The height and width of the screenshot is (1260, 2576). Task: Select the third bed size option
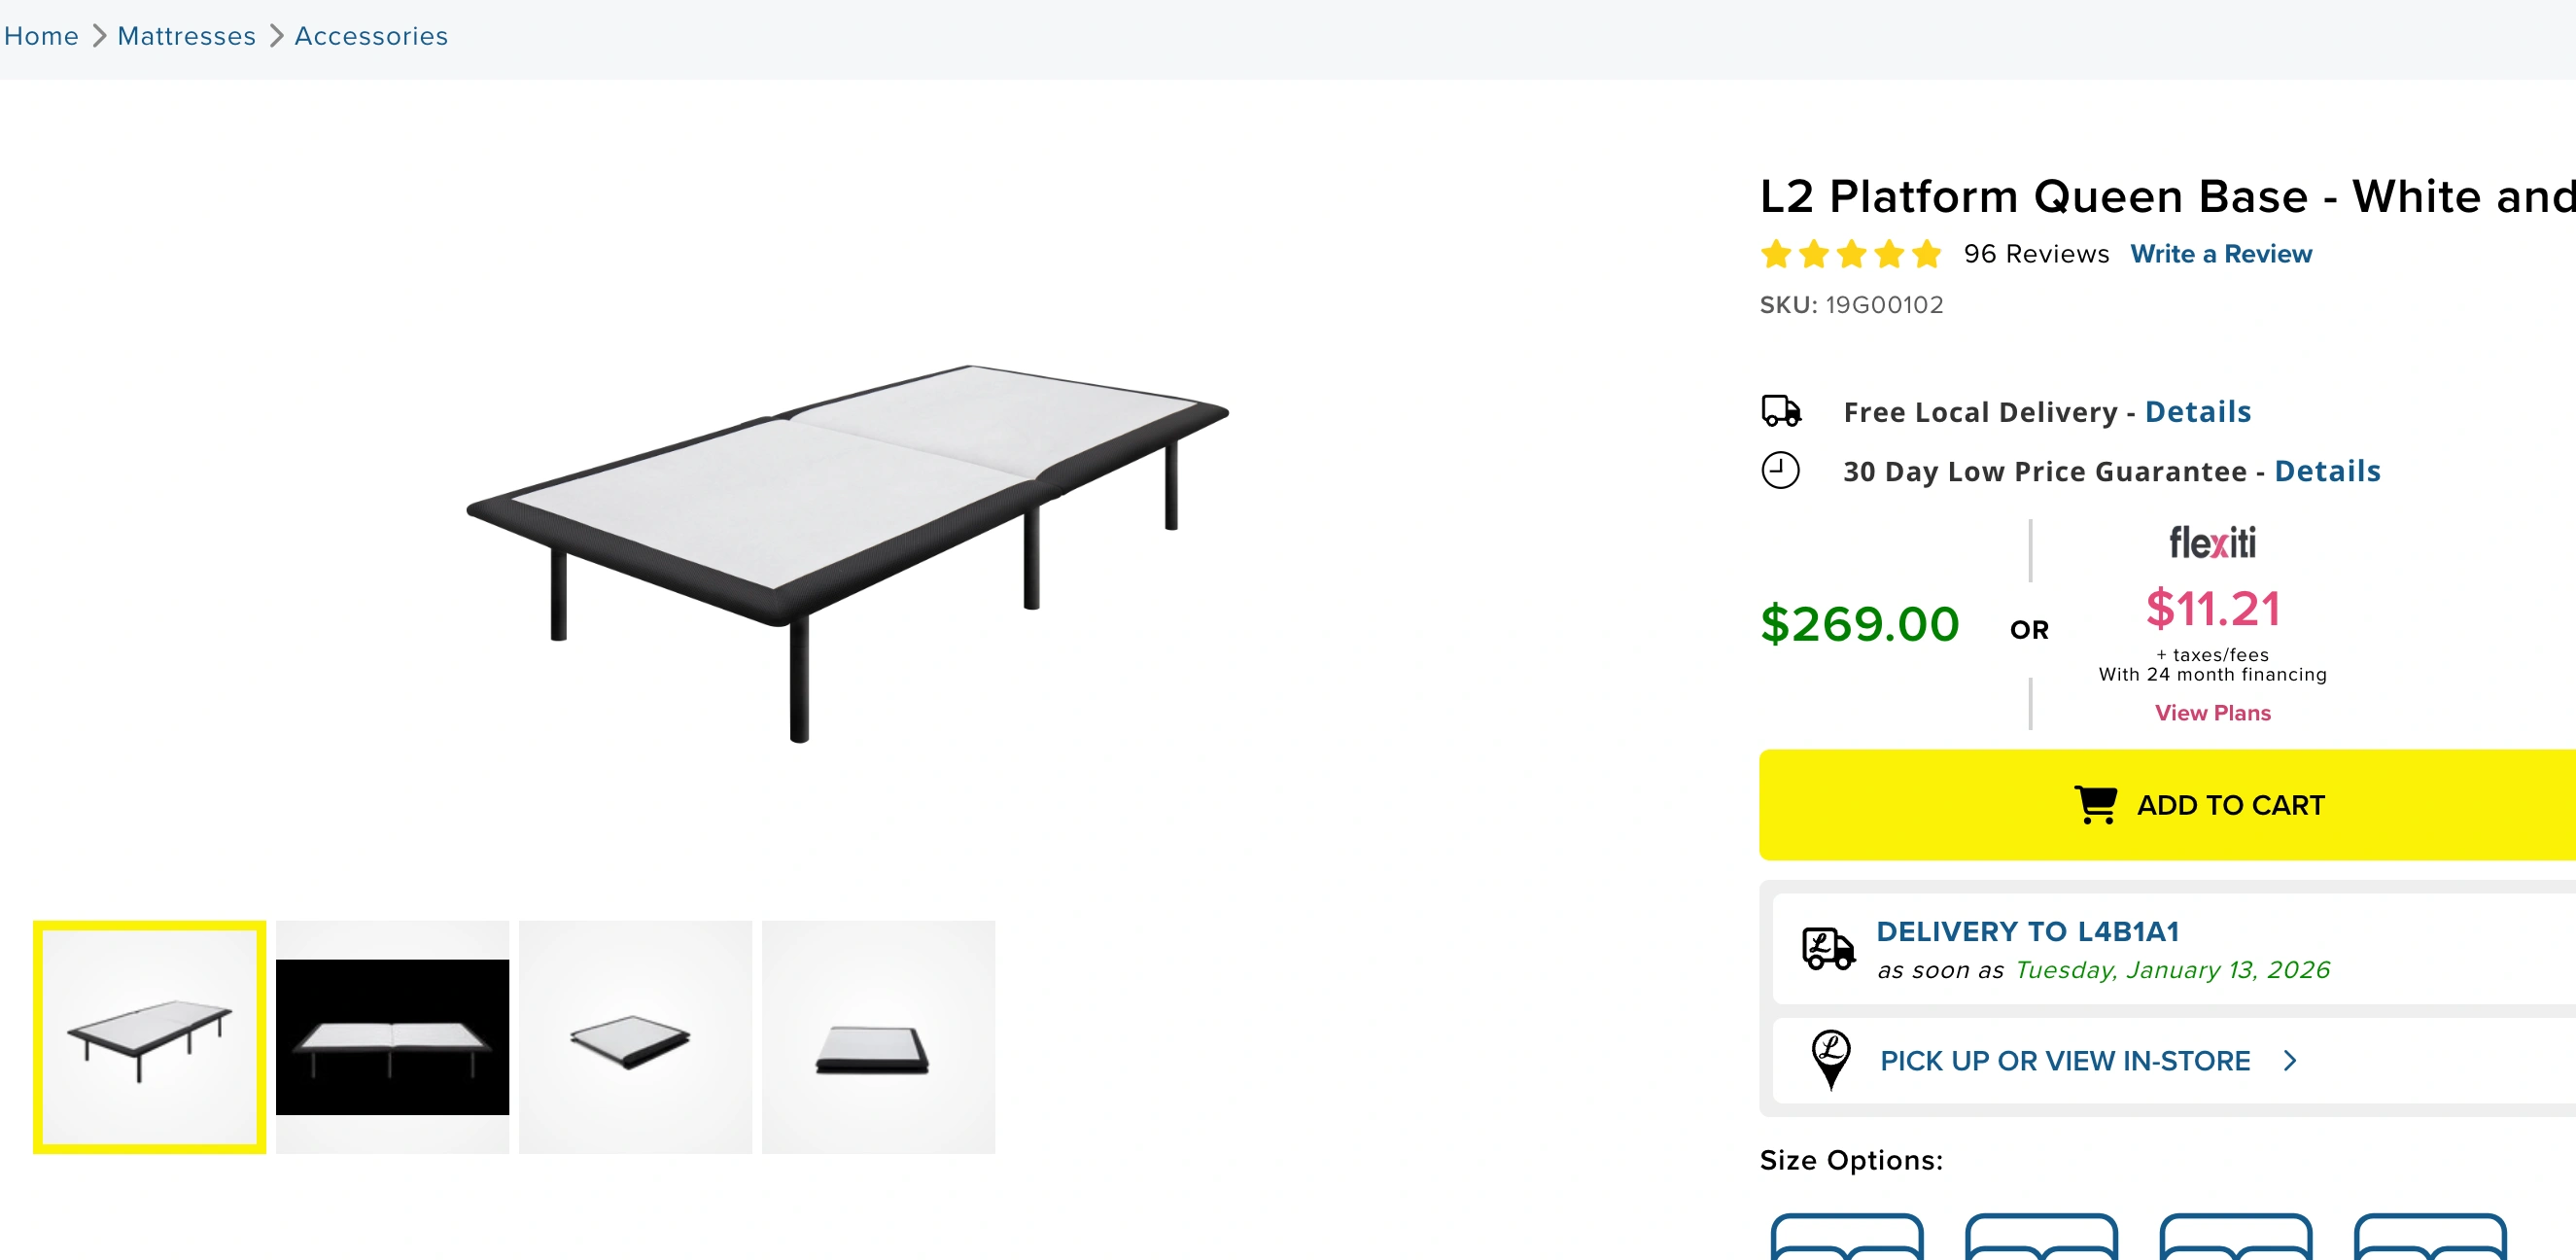tap(2235, 1238)
